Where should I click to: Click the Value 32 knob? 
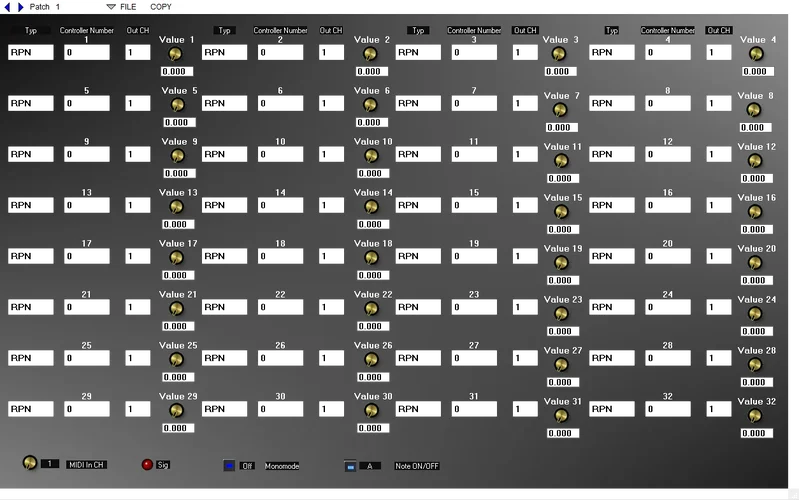755,415
